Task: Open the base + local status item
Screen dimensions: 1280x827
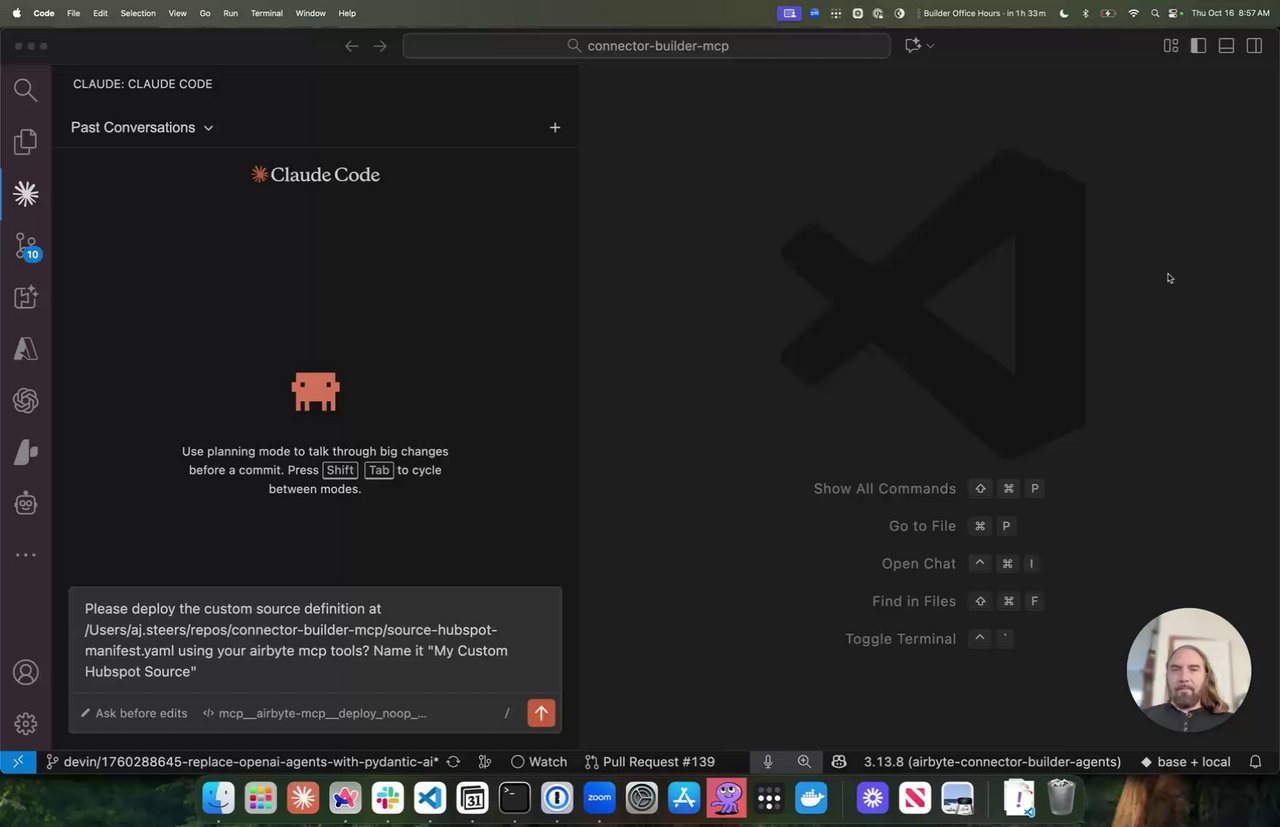Action: click(1185, 762)
